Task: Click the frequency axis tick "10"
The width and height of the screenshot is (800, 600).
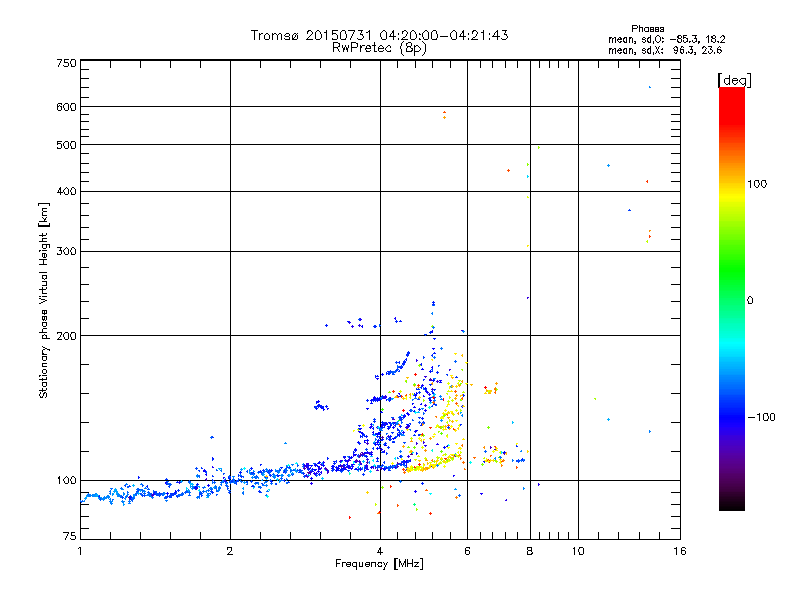Action: (578, 551)
